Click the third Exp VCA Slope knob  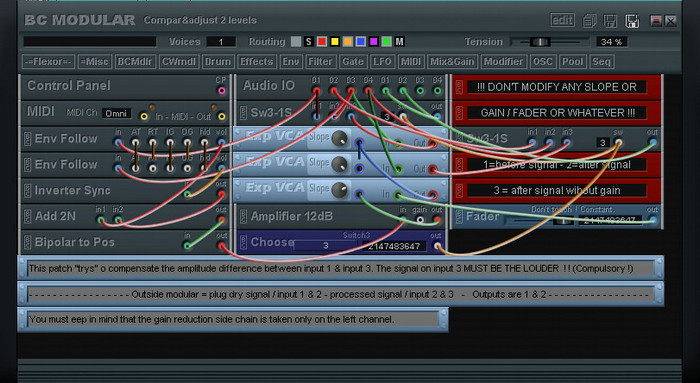point(339,190)
